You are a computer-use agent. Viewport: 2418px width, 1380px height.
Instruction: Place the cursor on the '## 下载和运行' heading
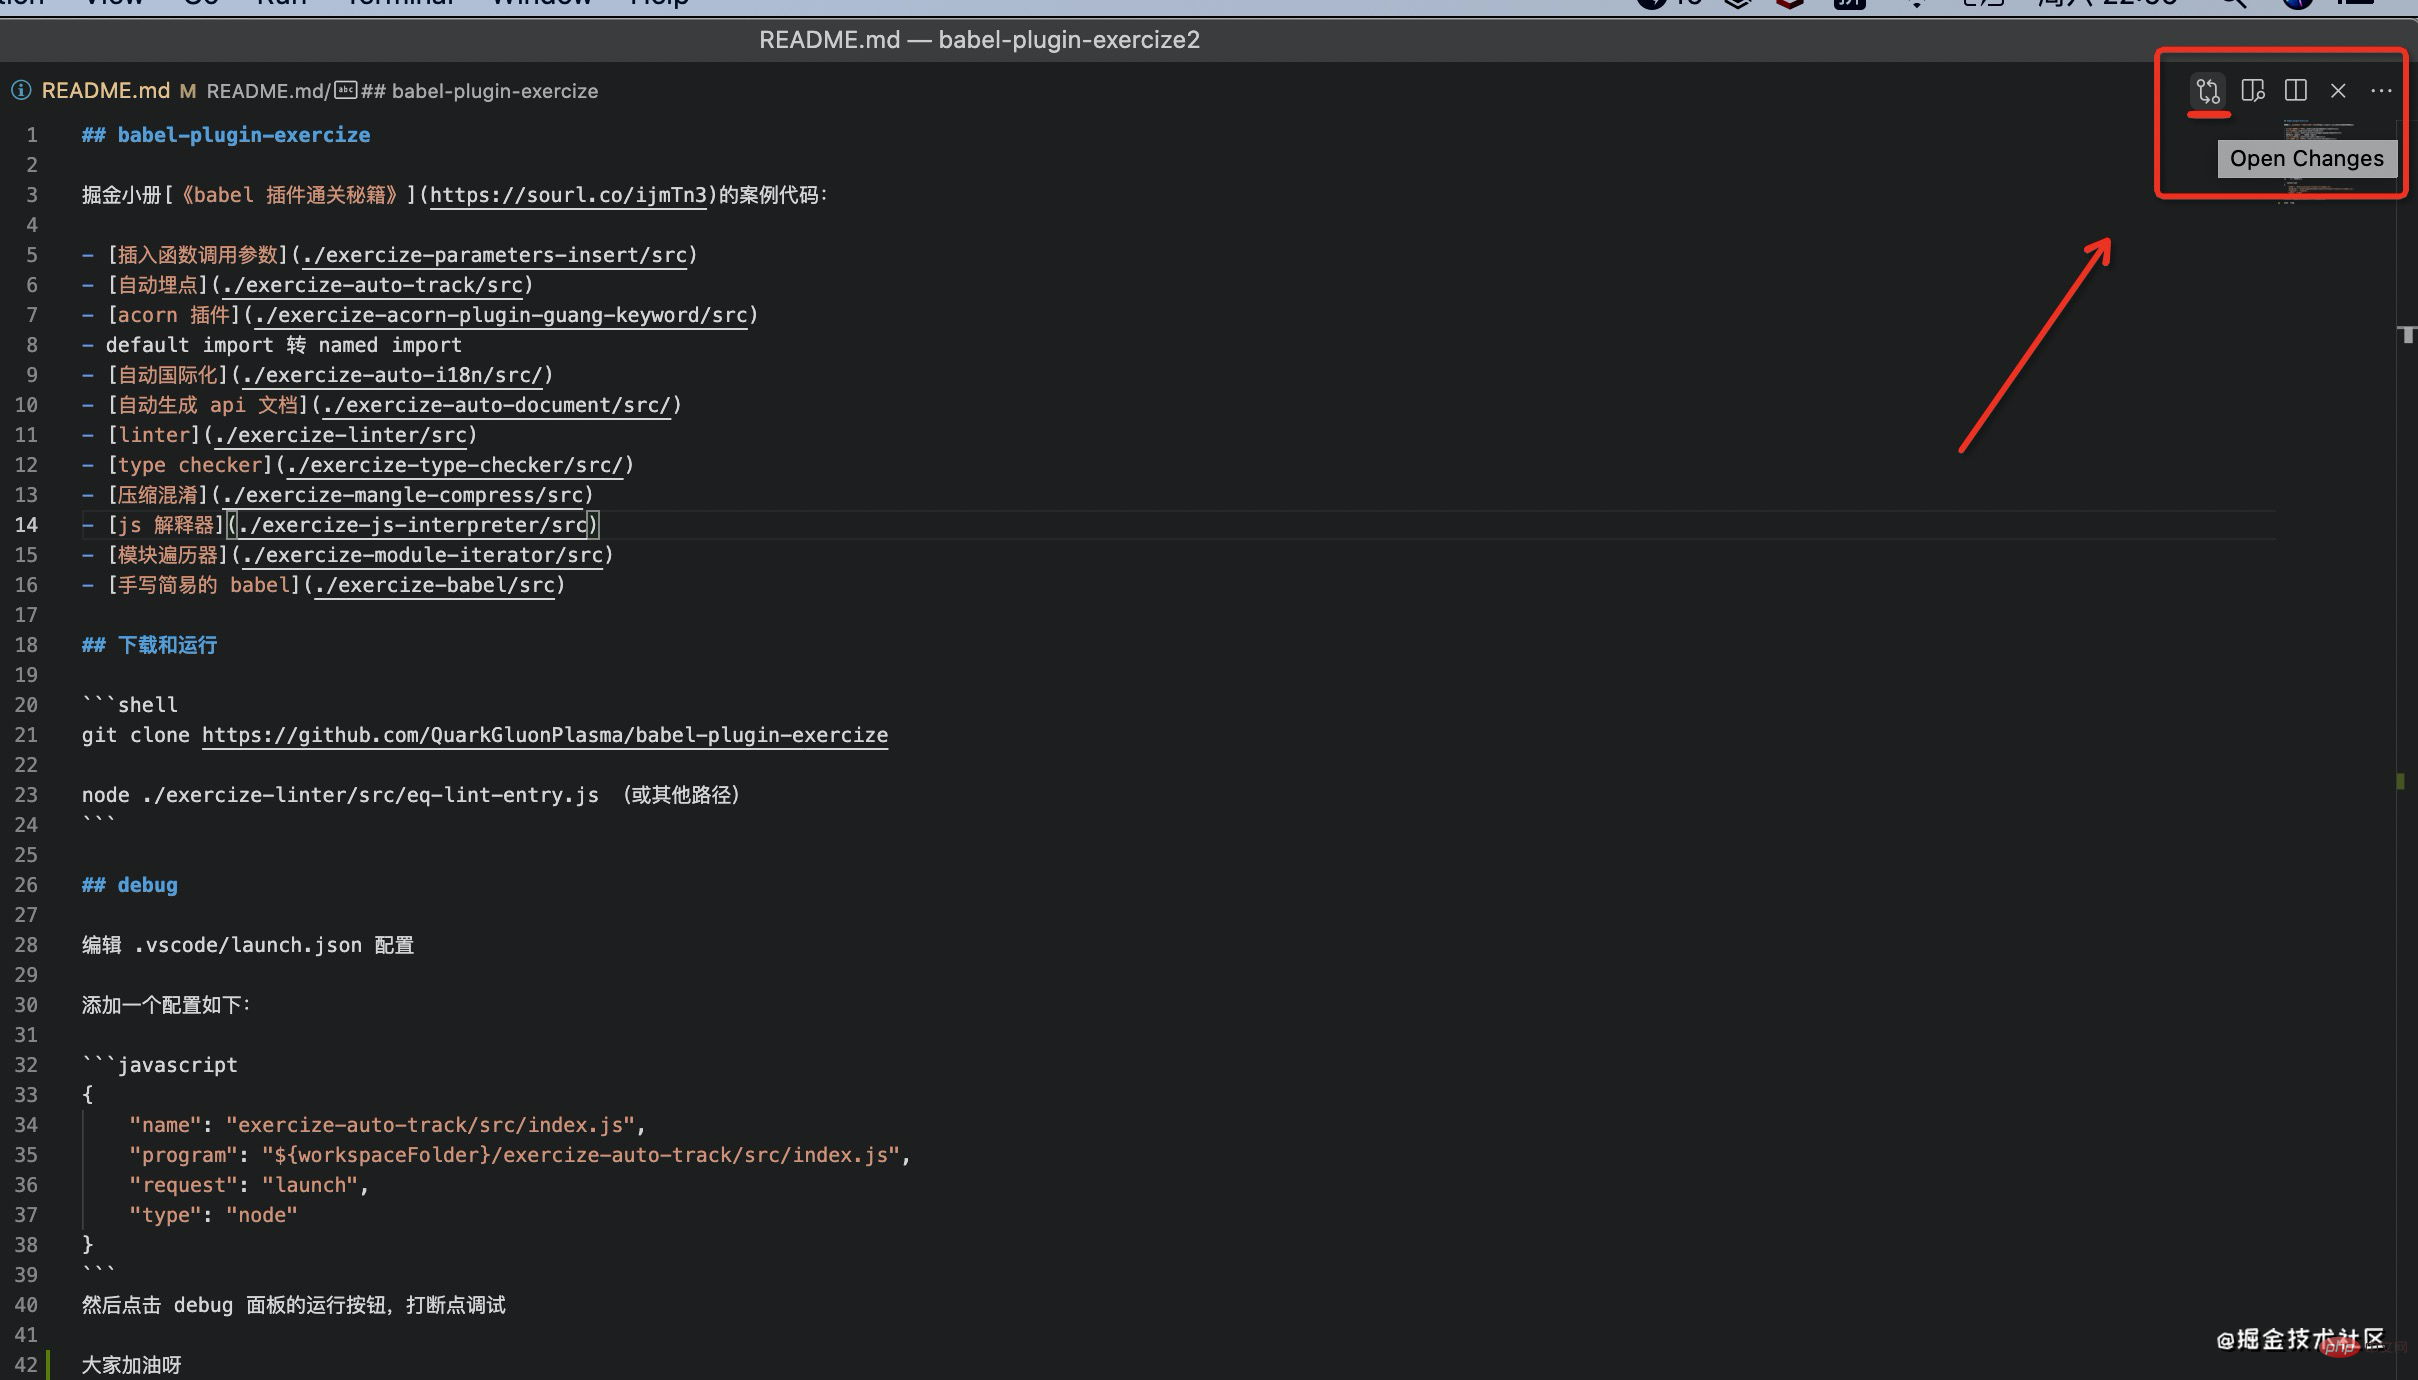click(x=166, y=645)
